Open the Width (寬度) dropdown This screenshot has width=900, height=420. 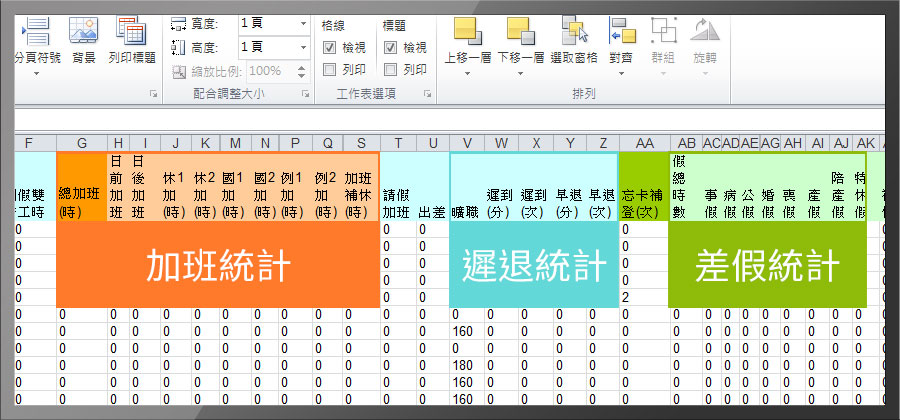pos(303,22)
